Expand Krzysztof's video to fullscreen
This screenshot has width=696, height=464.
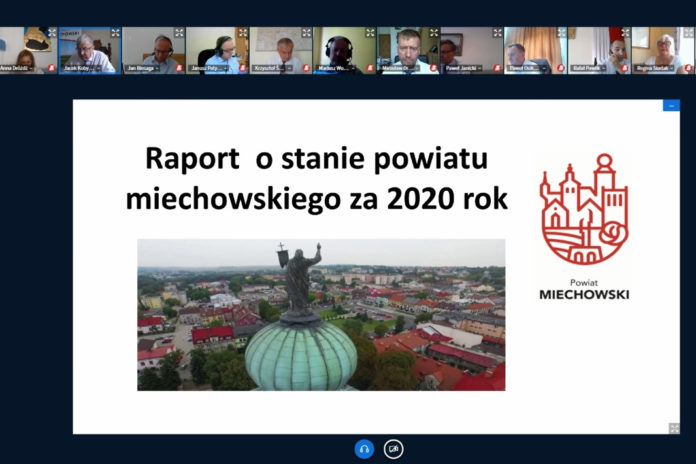305,33
